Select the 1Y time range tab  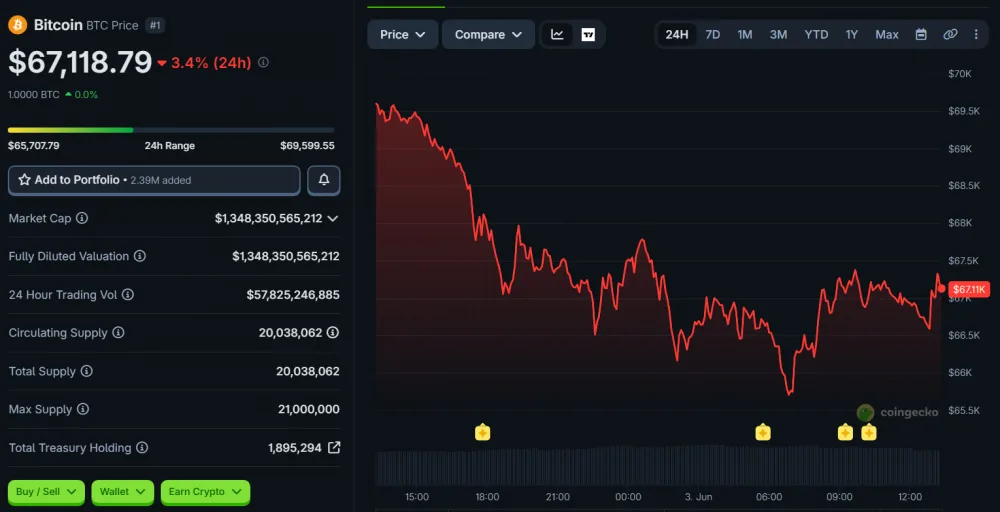(851, 34)
